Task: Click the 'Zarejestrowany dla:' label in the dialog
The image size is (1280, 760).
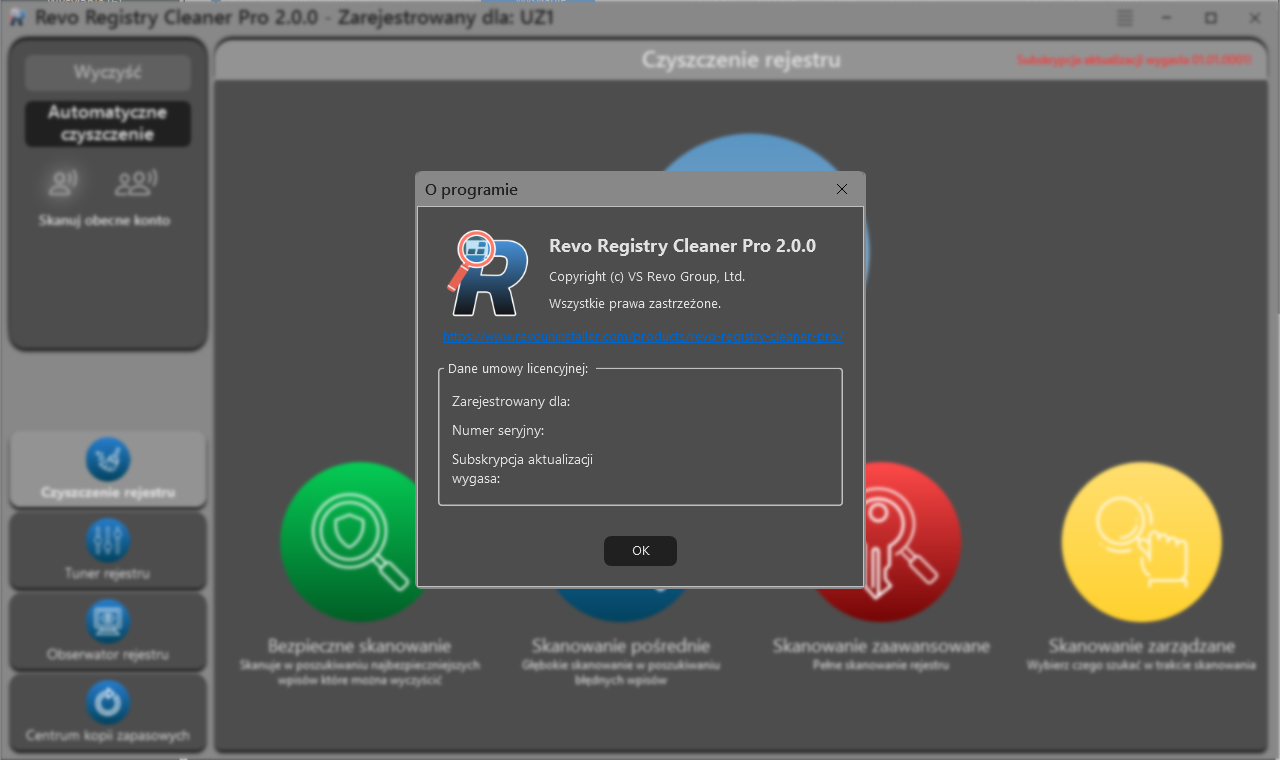Action: point(511,402)
